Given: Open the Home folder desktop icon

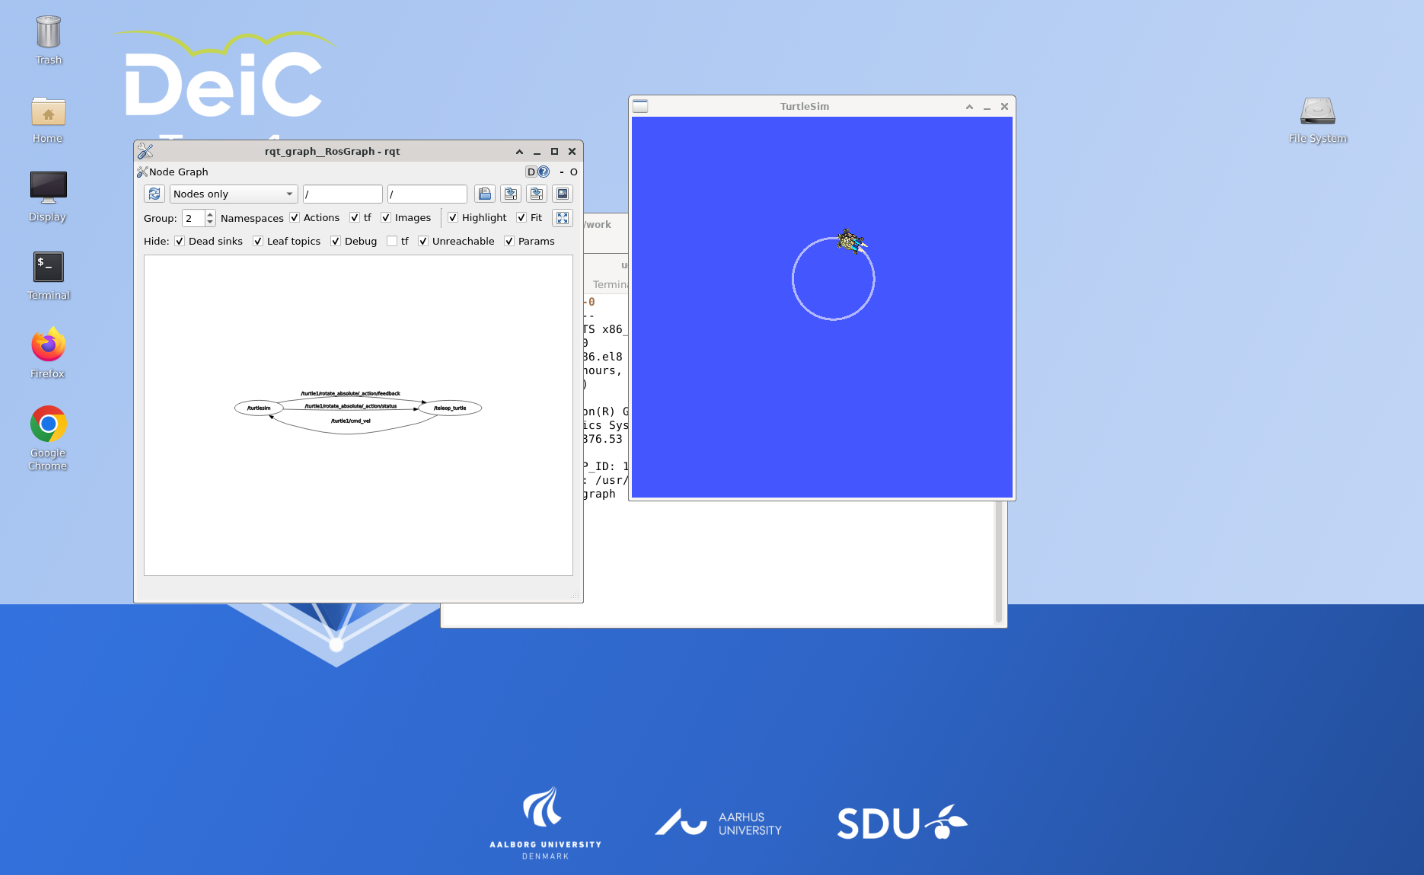Looking at the screenshot, I should [48, 120].
